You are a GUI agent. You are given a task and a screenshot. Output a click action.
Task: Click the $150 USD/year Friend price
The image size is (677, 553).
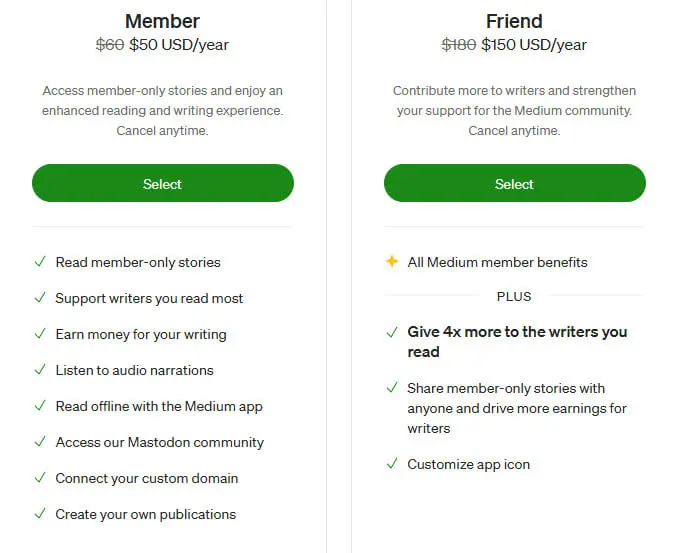coord(534,45)
